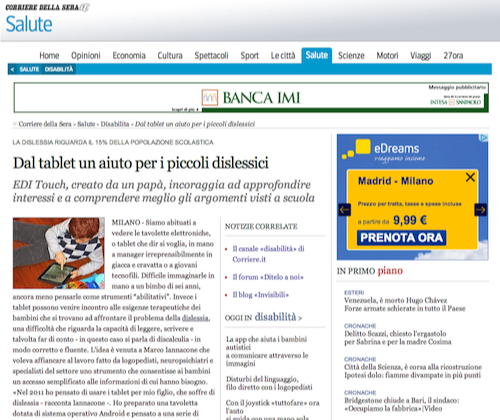The image size is (500, 420).
Task: Click the Salute breadcrumb link
Action: pos(86,124)
